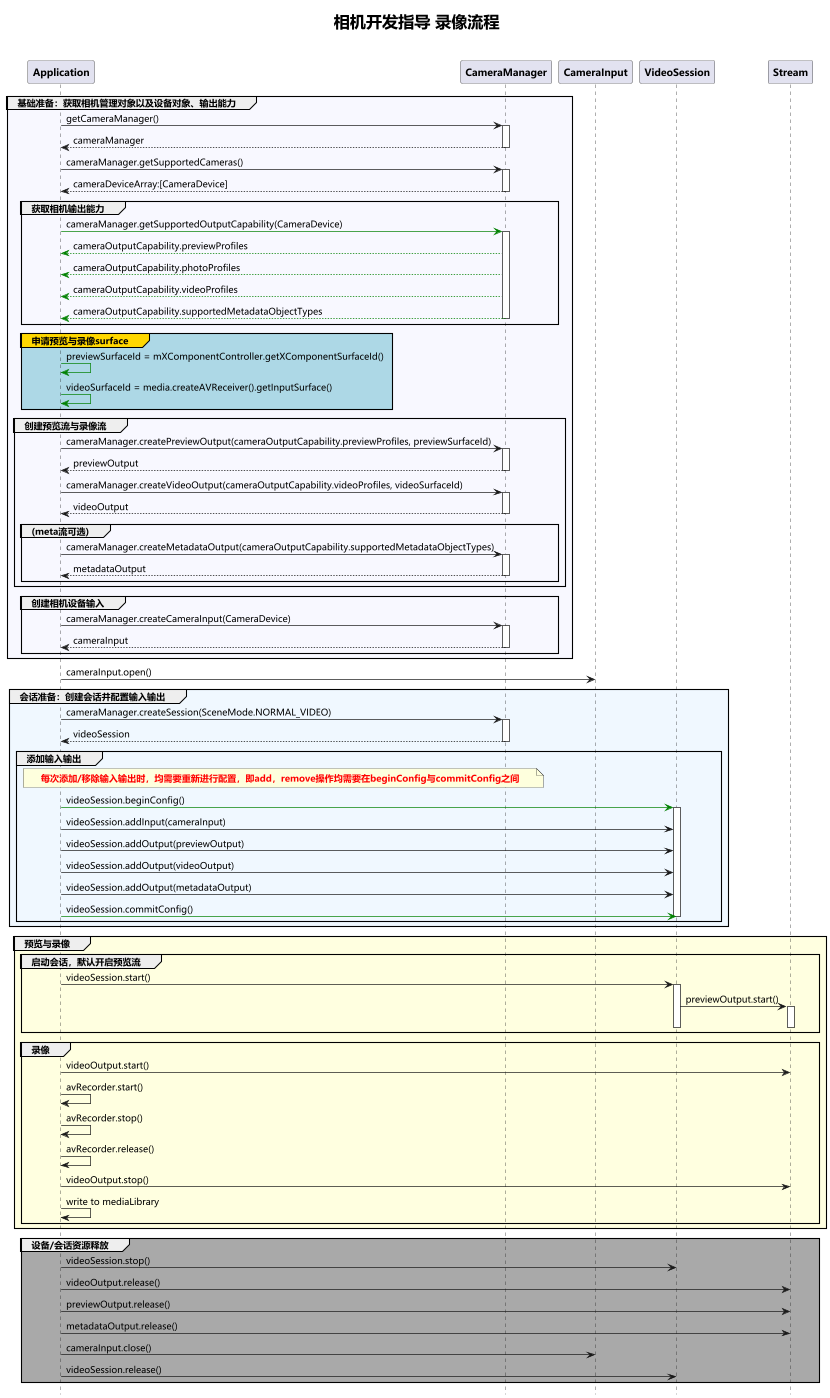Click the 设备/会话资源释放 group header
The width and height of the screenshot is (830, 1398).
75,1246
